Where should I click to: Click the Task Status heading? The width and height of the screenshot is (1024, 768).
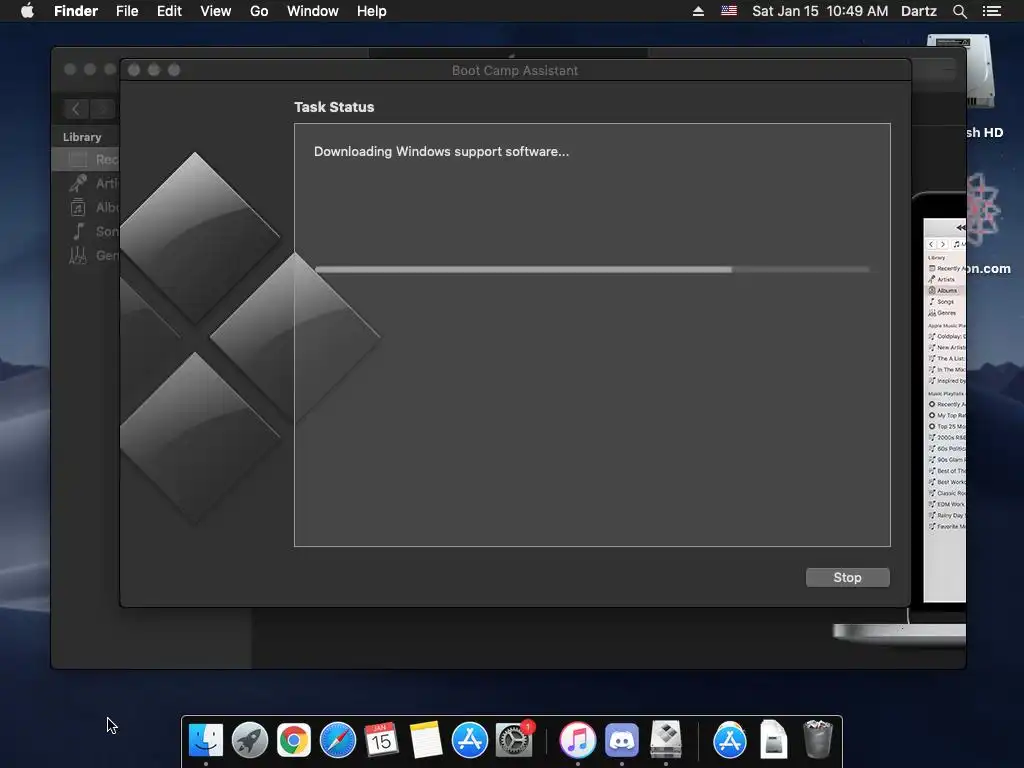pyautogui.click(x=334, y=107)
